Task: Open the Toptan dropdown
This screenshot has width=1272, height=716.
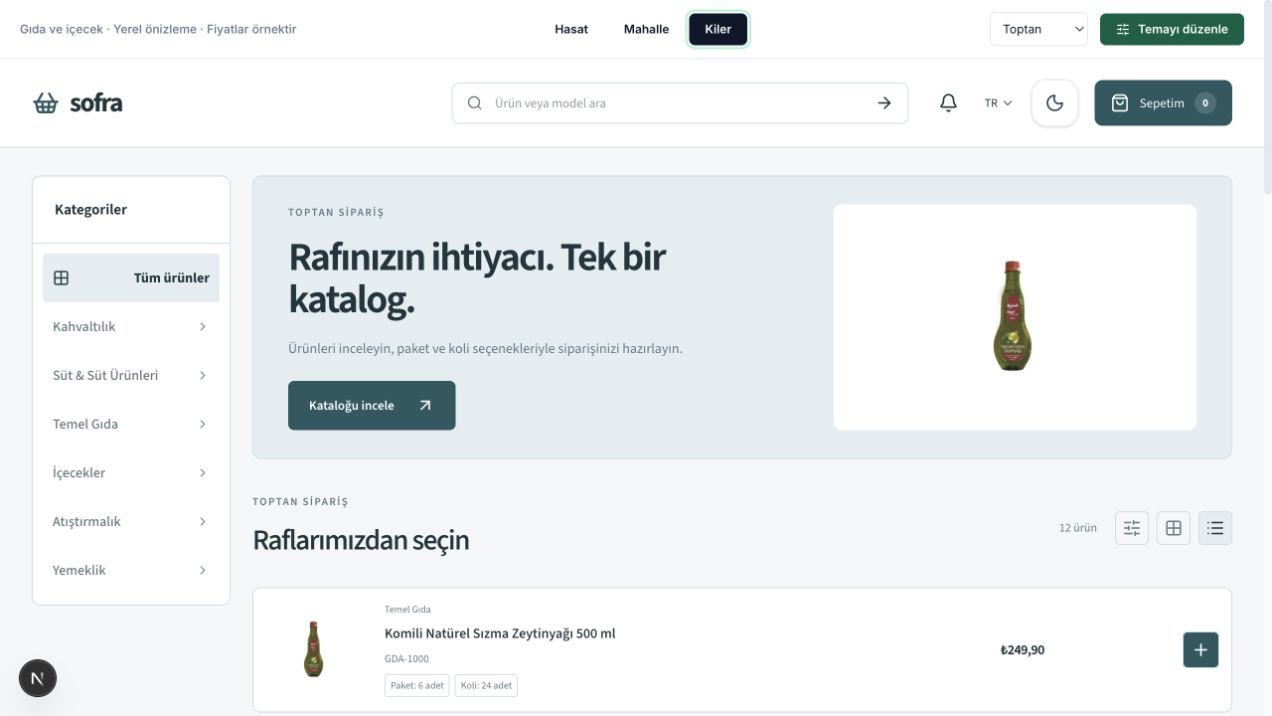Action: point(1039,29)
